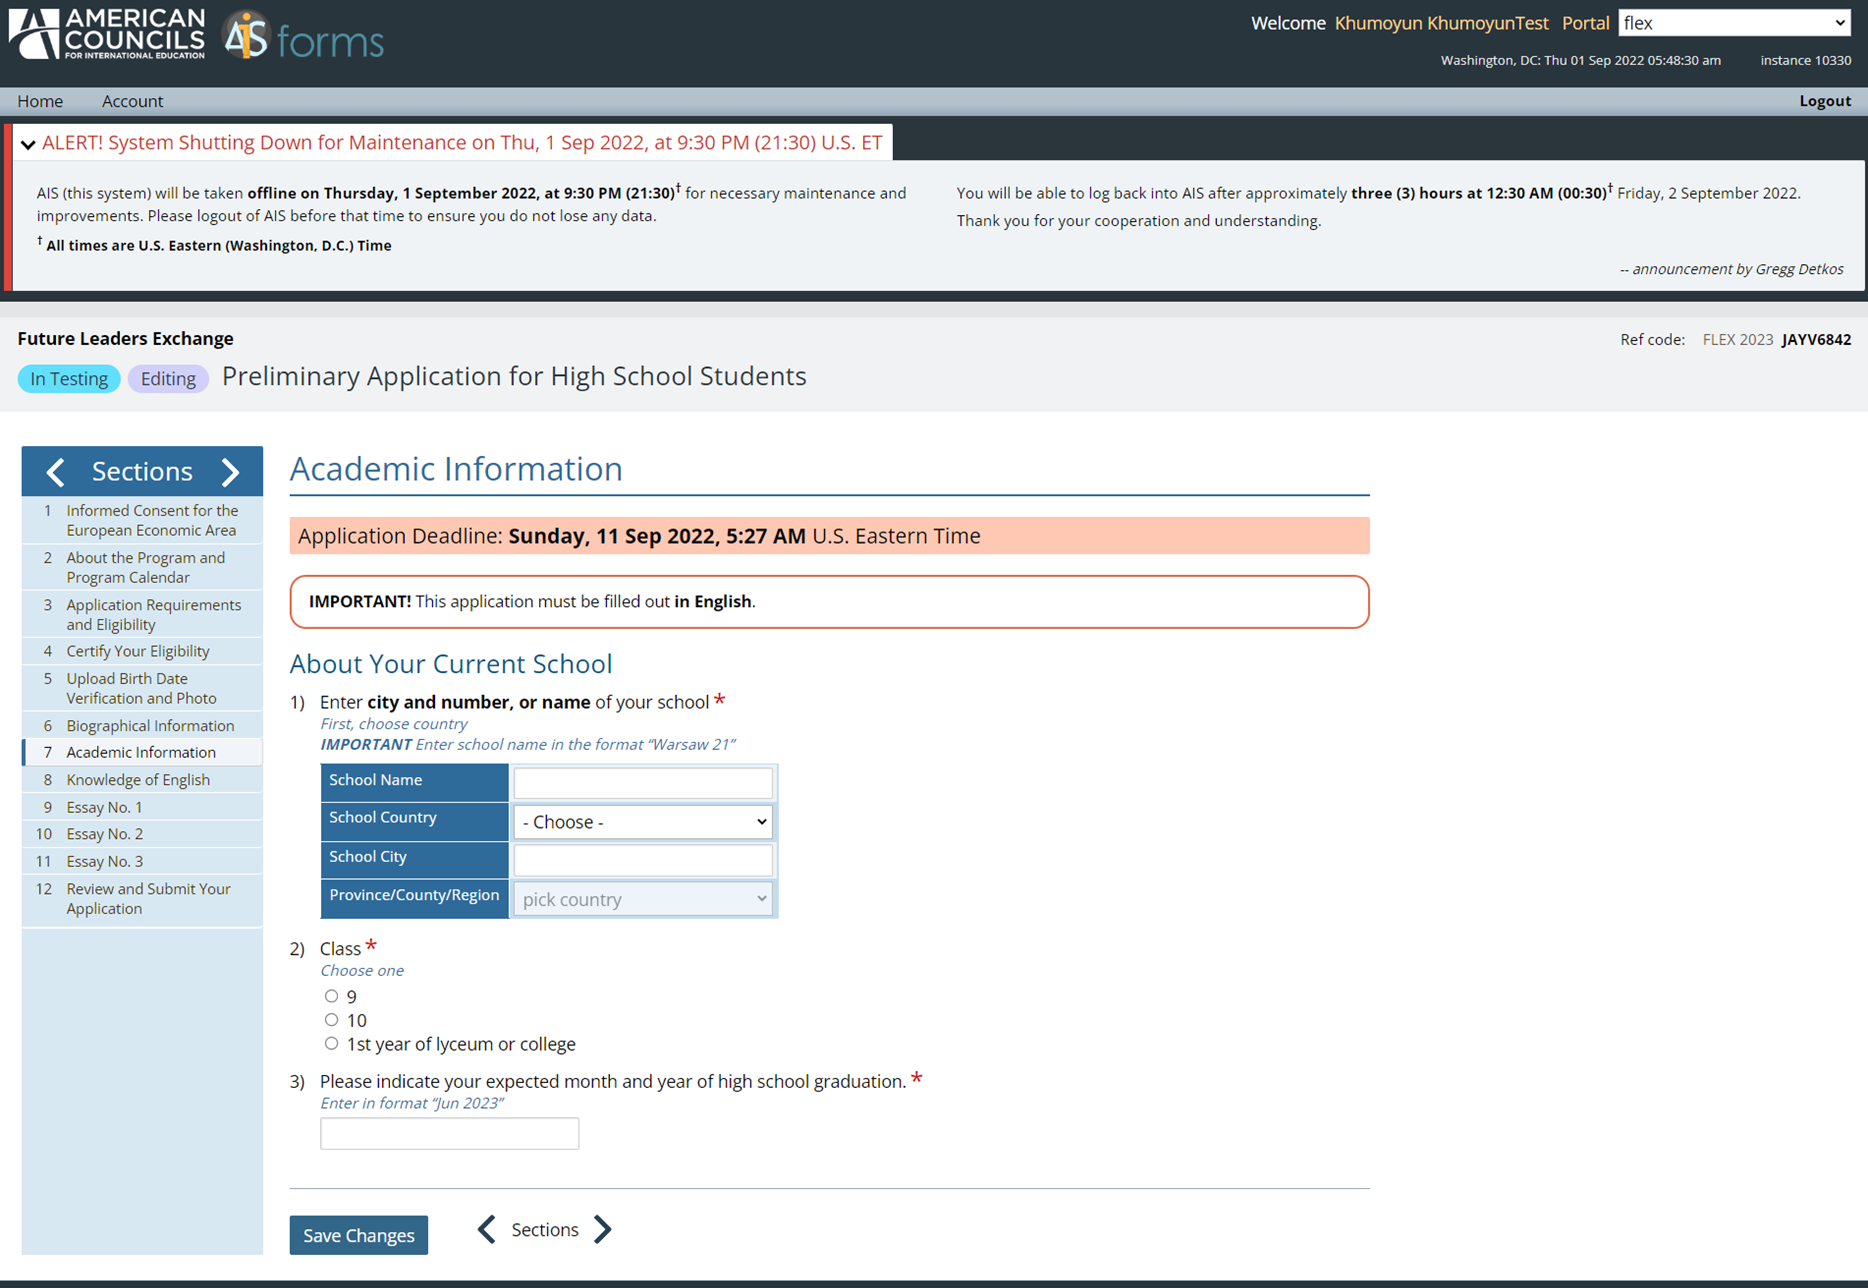Viewport: 1868px width, 1288px height.
Task: Click the Washington, DC date and time text
Action: [1581, 60]
